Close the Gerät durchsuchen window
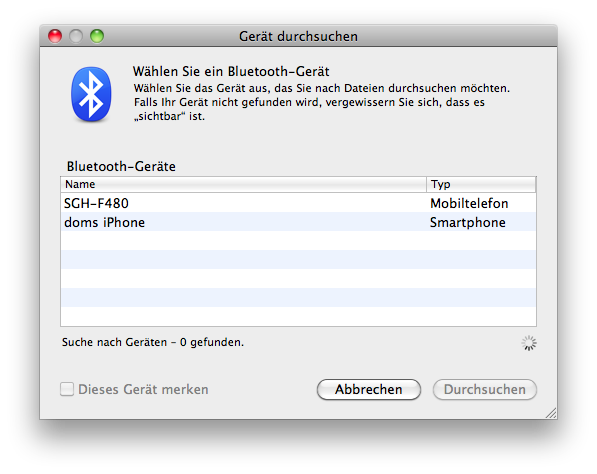 [55, 36]
